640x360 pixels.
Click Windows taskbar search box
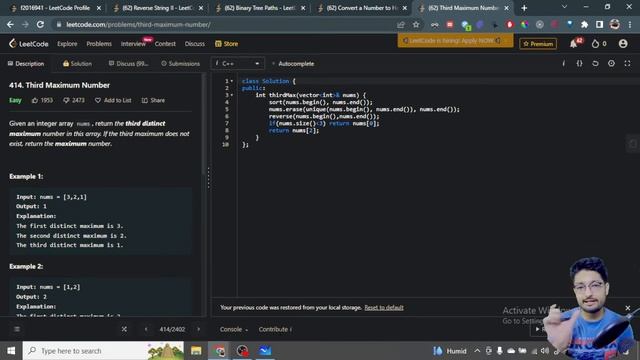point(103,351)
